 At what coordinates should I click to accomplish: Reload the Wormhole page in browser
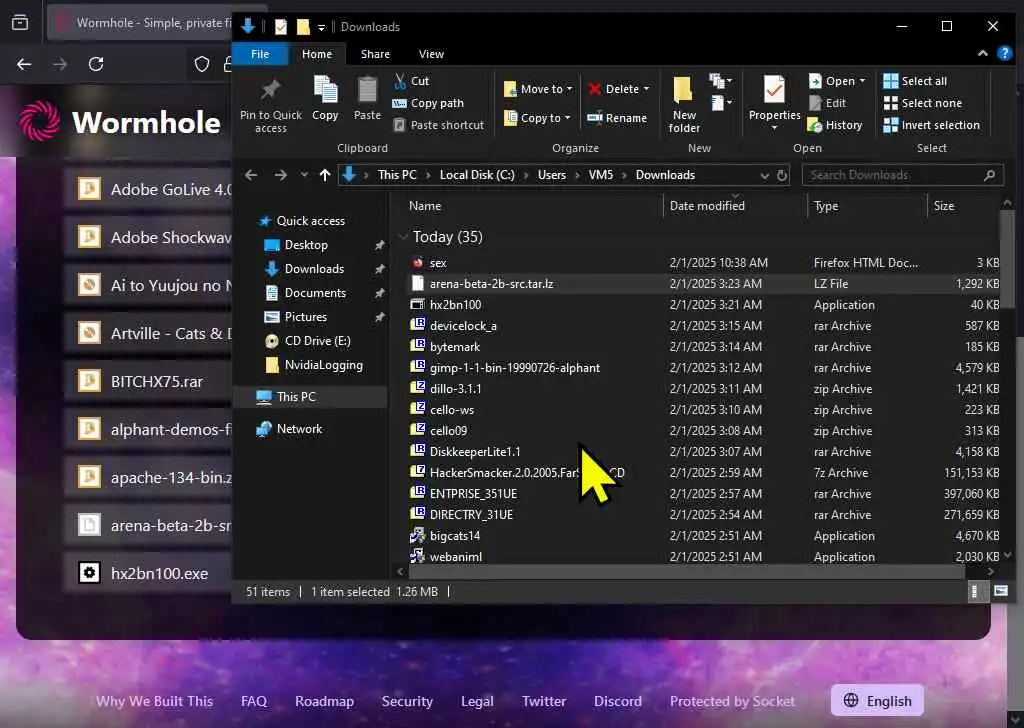(x=96, y=64)
